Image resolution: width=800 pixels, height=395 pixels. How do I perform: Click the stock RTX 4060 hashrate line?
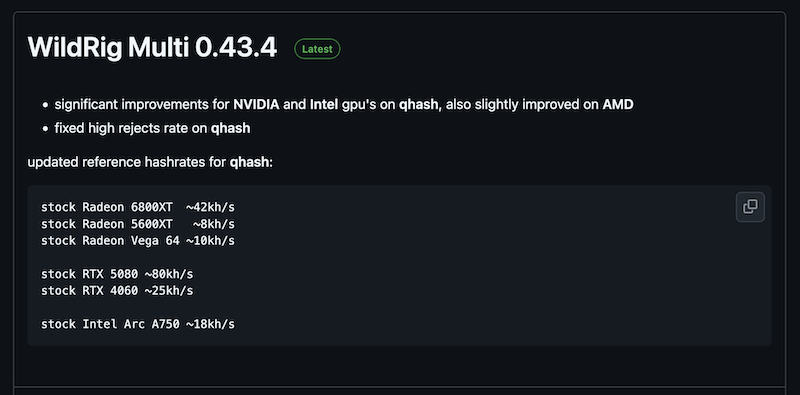[x=117, y=290]
